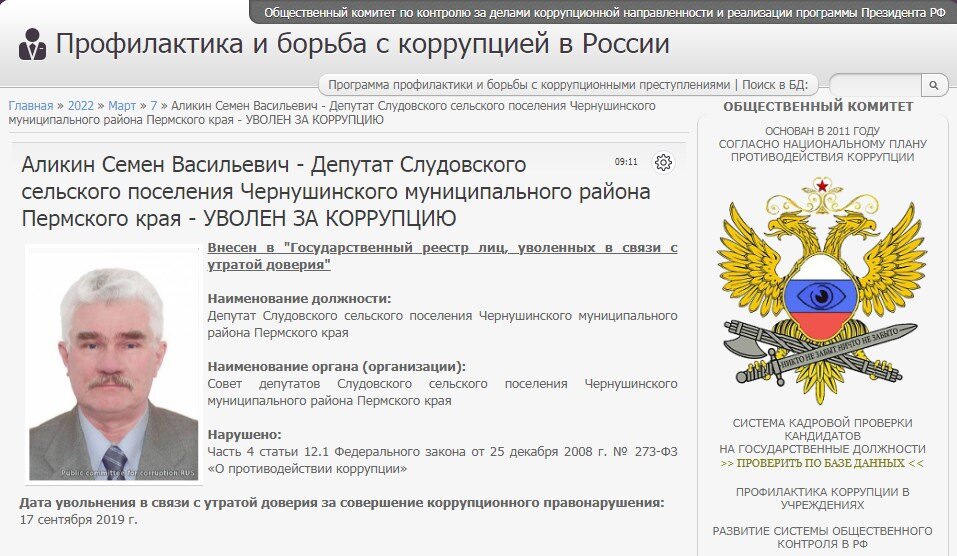Open ПРОФИЛАКТИКА КОРРУПЦИИ В УЧРЕЖДЕНИЯХ link

pyautogui.click(x=822, y=498)
